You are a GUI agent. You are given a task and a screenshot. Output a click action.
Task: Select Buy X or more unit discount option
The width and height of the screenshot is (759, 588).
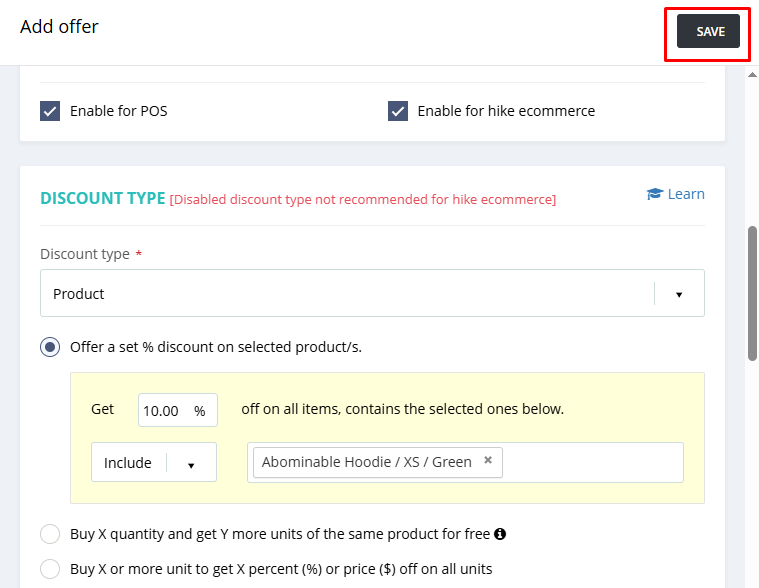[50, 569]
